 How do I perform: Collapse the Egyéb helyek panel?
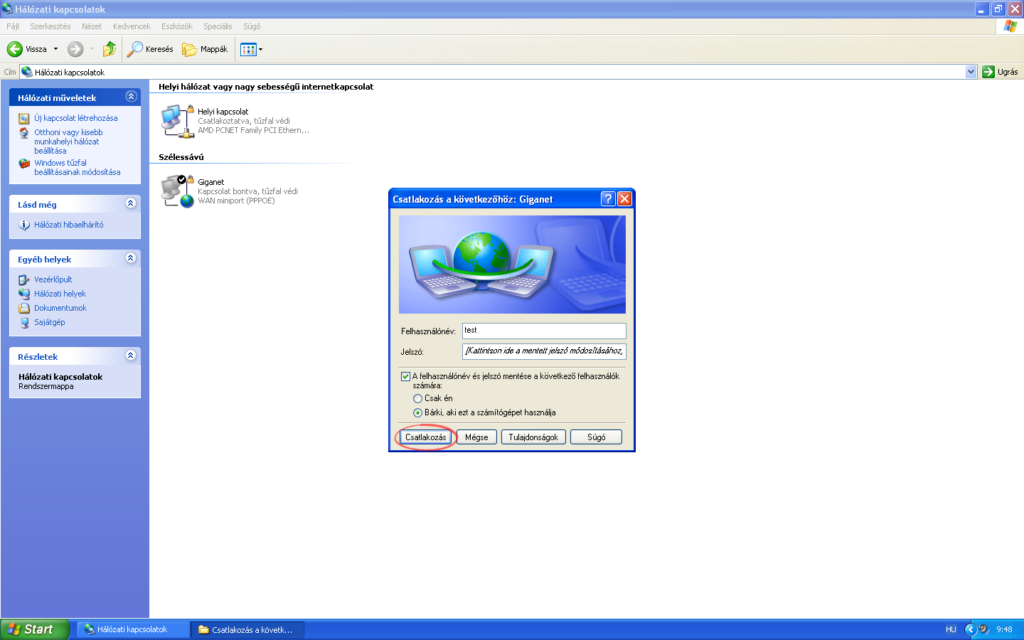pyautogui.click(x=132, y=258)
